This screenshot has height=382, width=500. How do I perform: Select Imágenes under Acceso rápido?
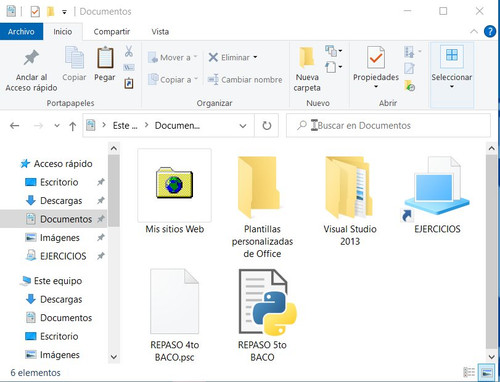(x=60, y=238)
